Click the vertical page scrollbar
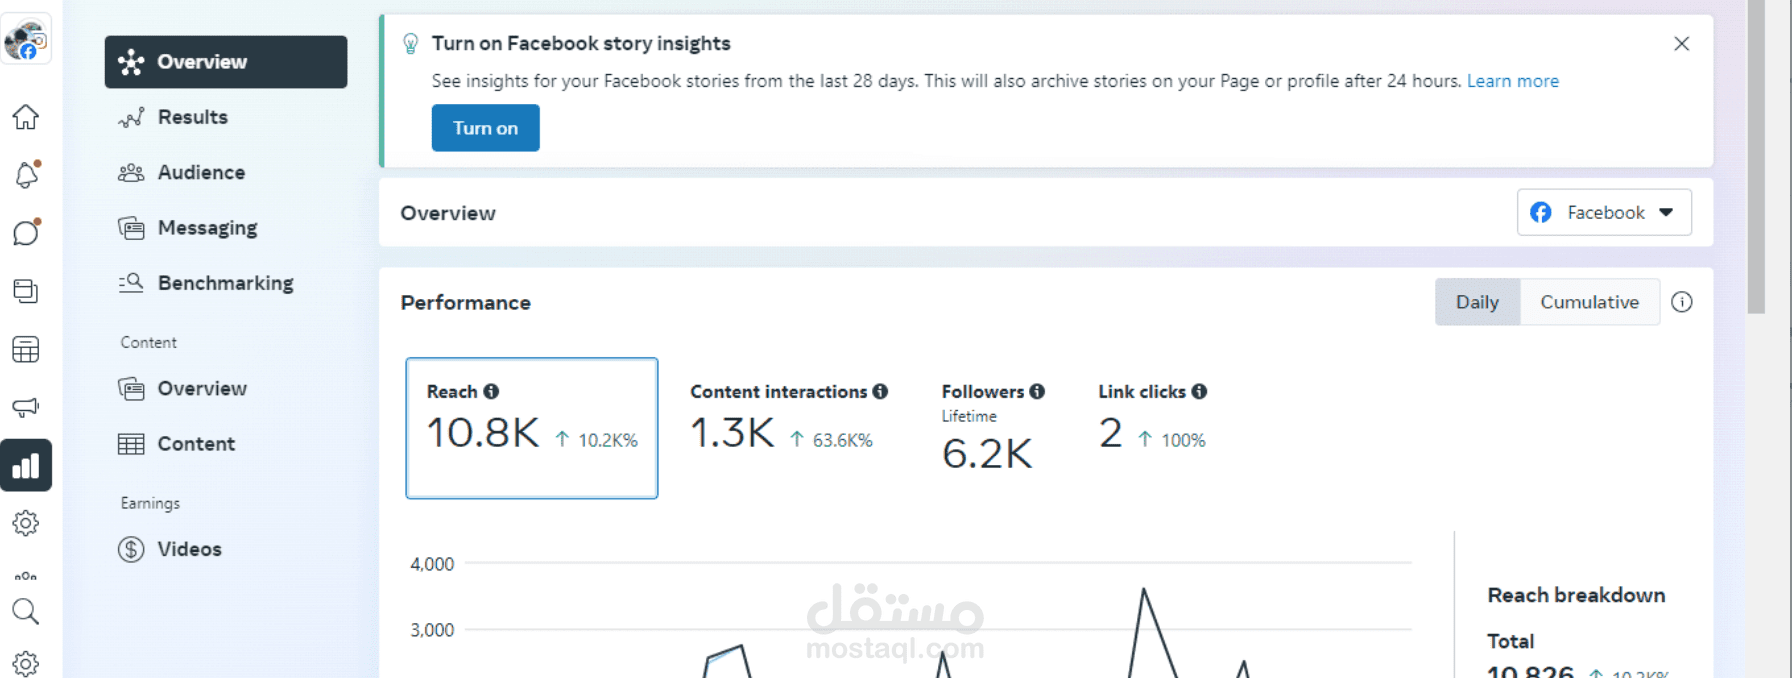 tap(1756, 157)
